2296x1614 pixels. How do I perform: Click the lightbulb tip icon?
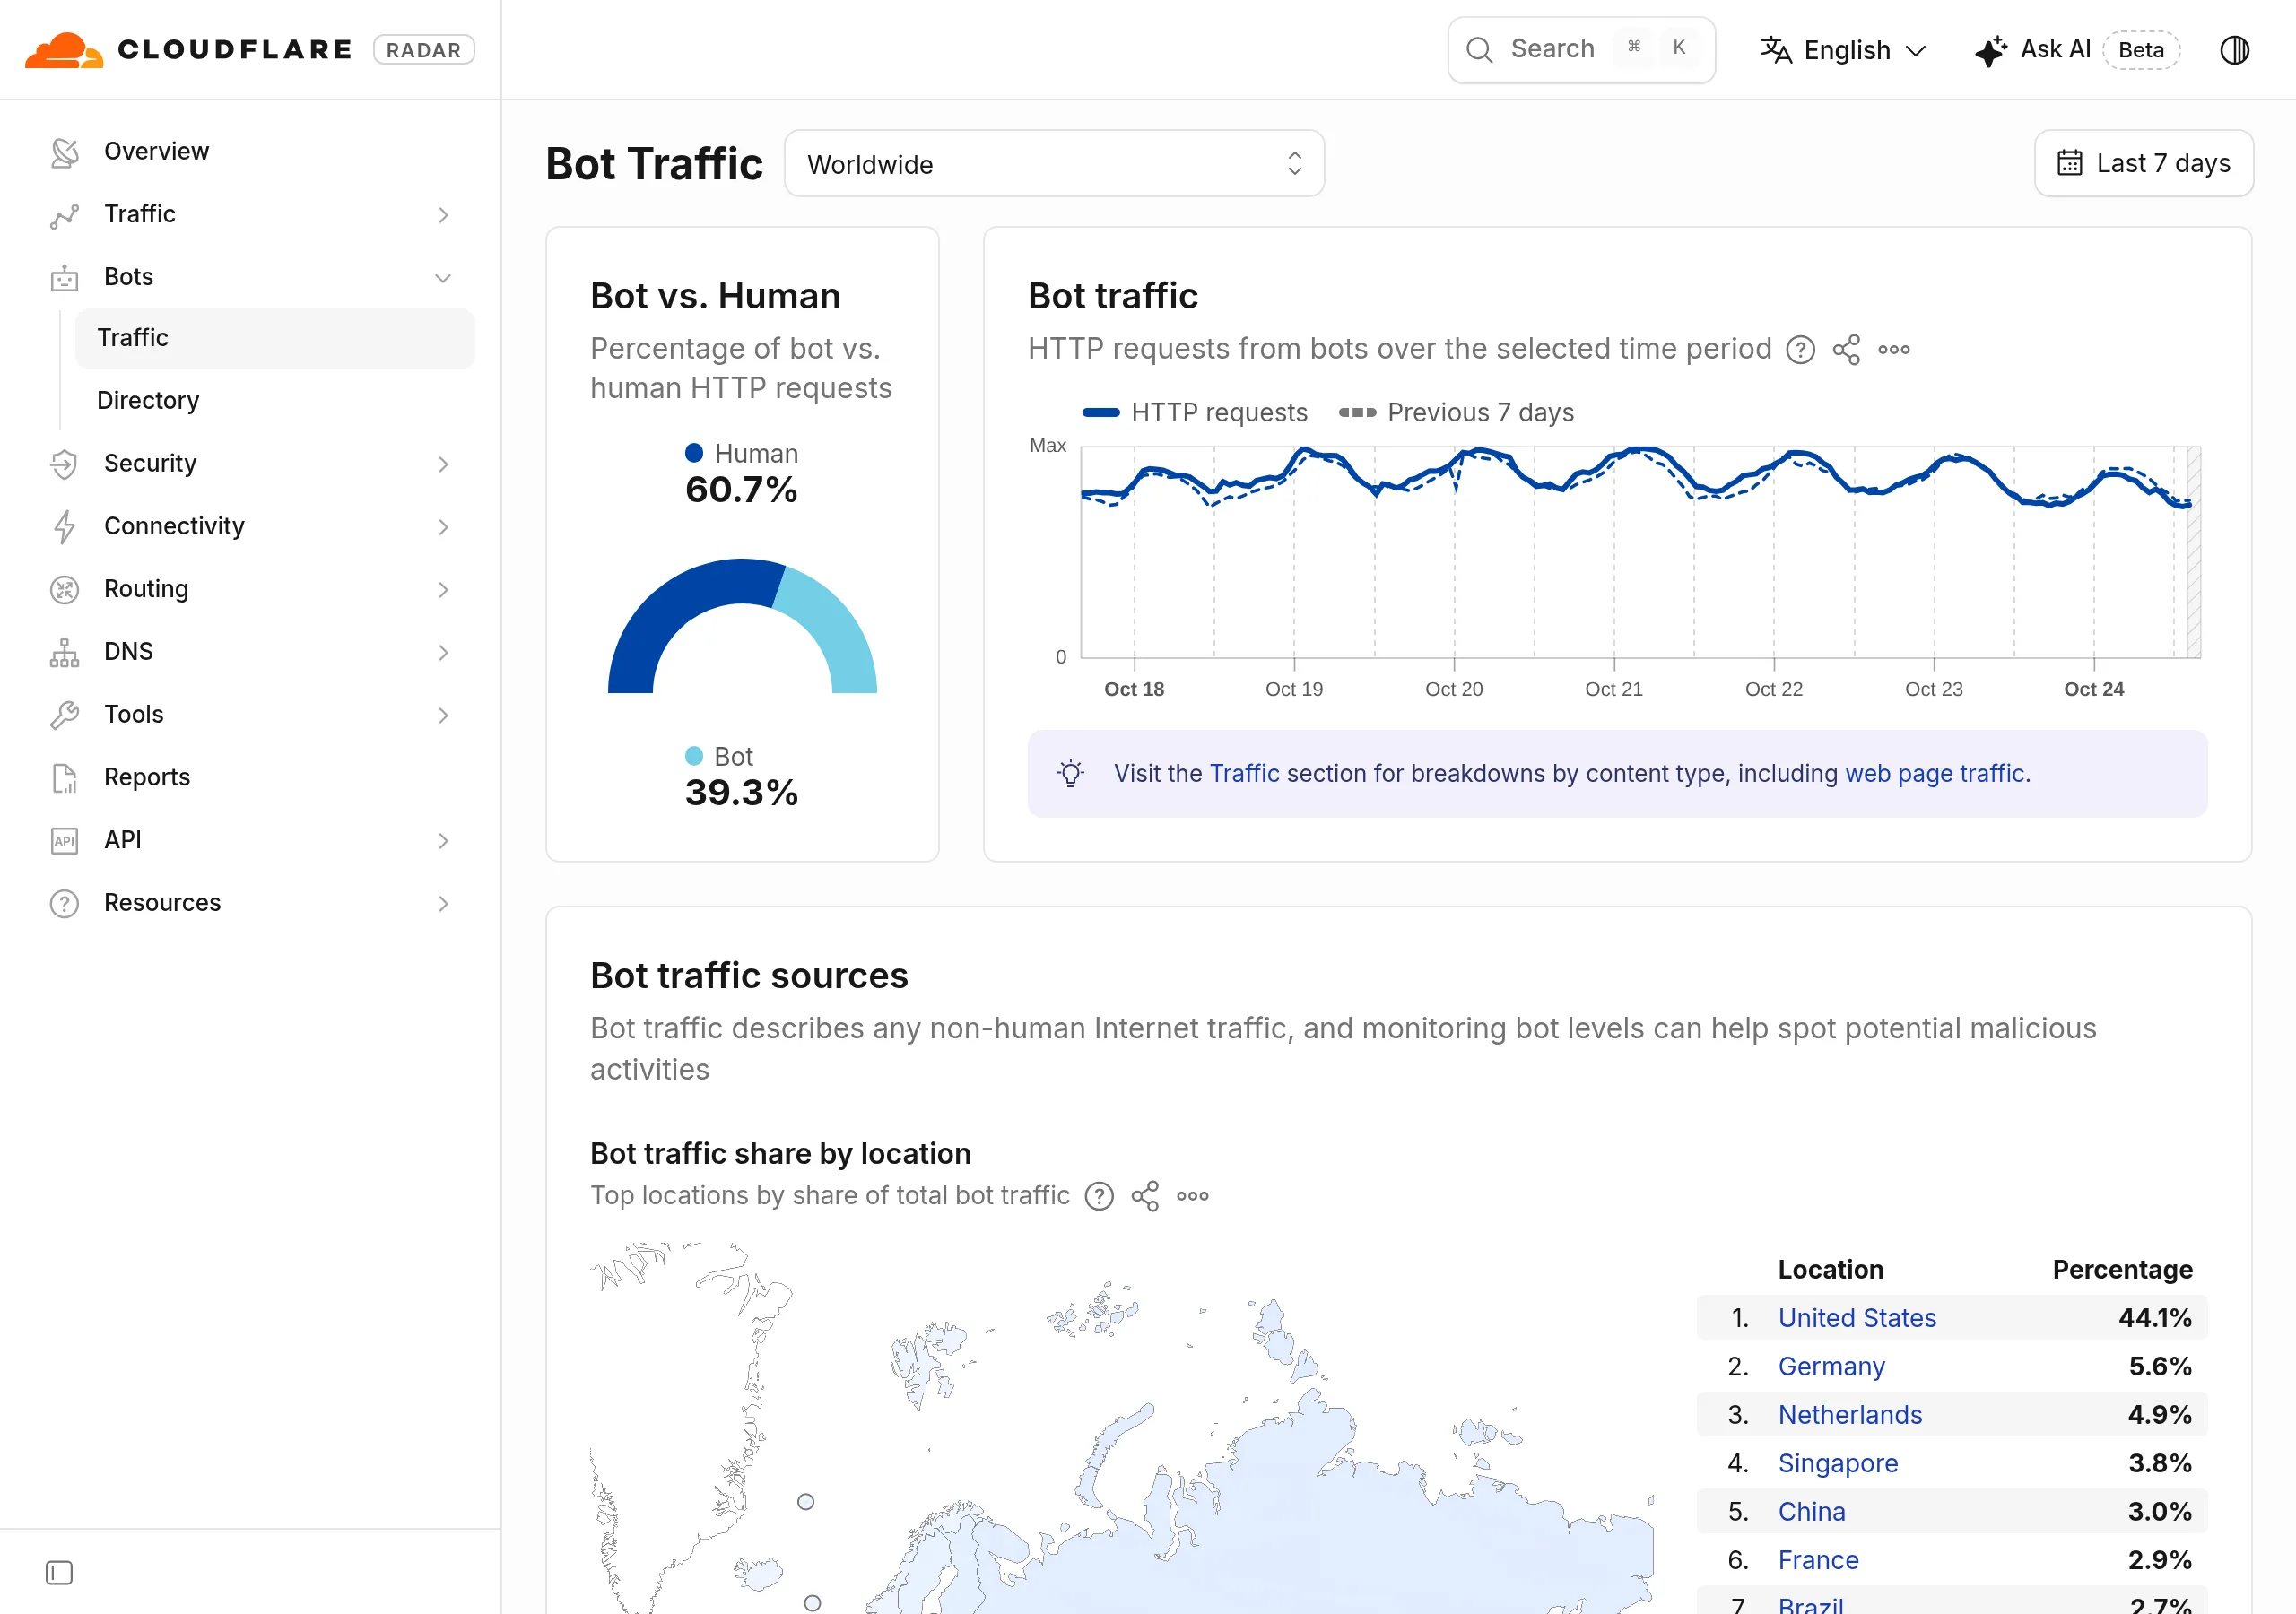coord(1071,774)
